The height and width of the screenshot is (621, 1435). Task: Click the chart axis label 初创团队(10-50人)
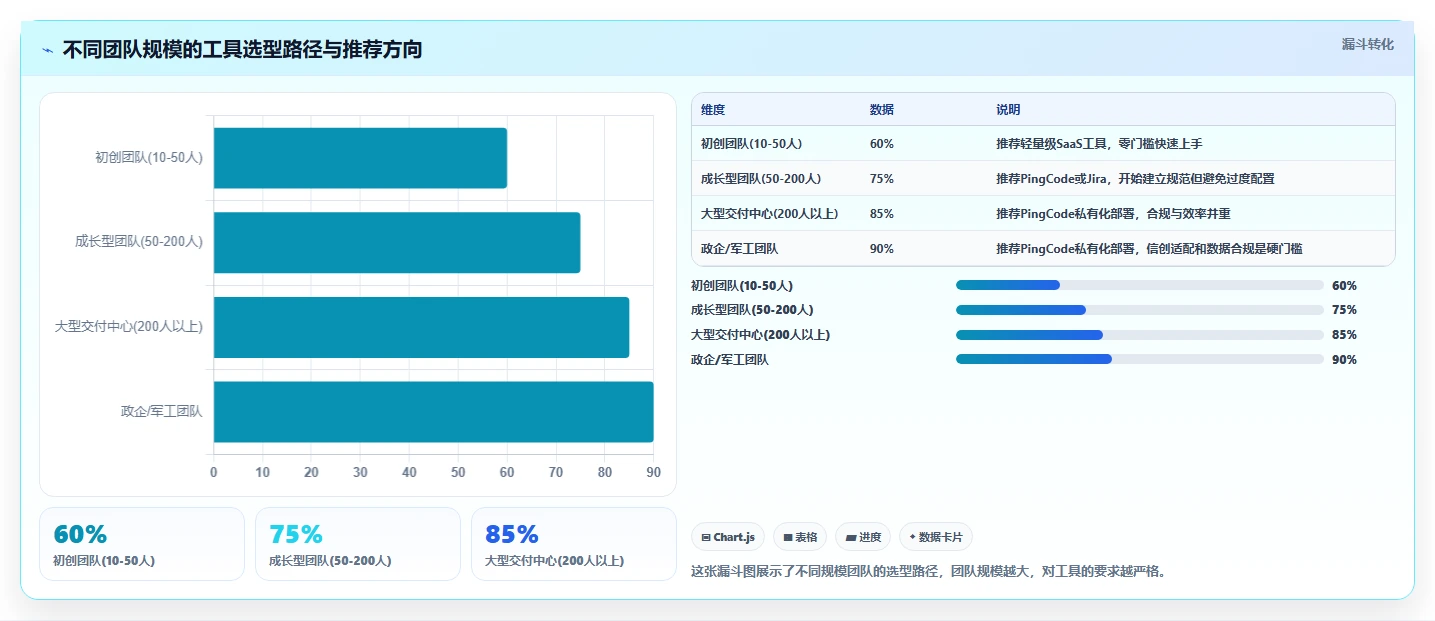149,157
